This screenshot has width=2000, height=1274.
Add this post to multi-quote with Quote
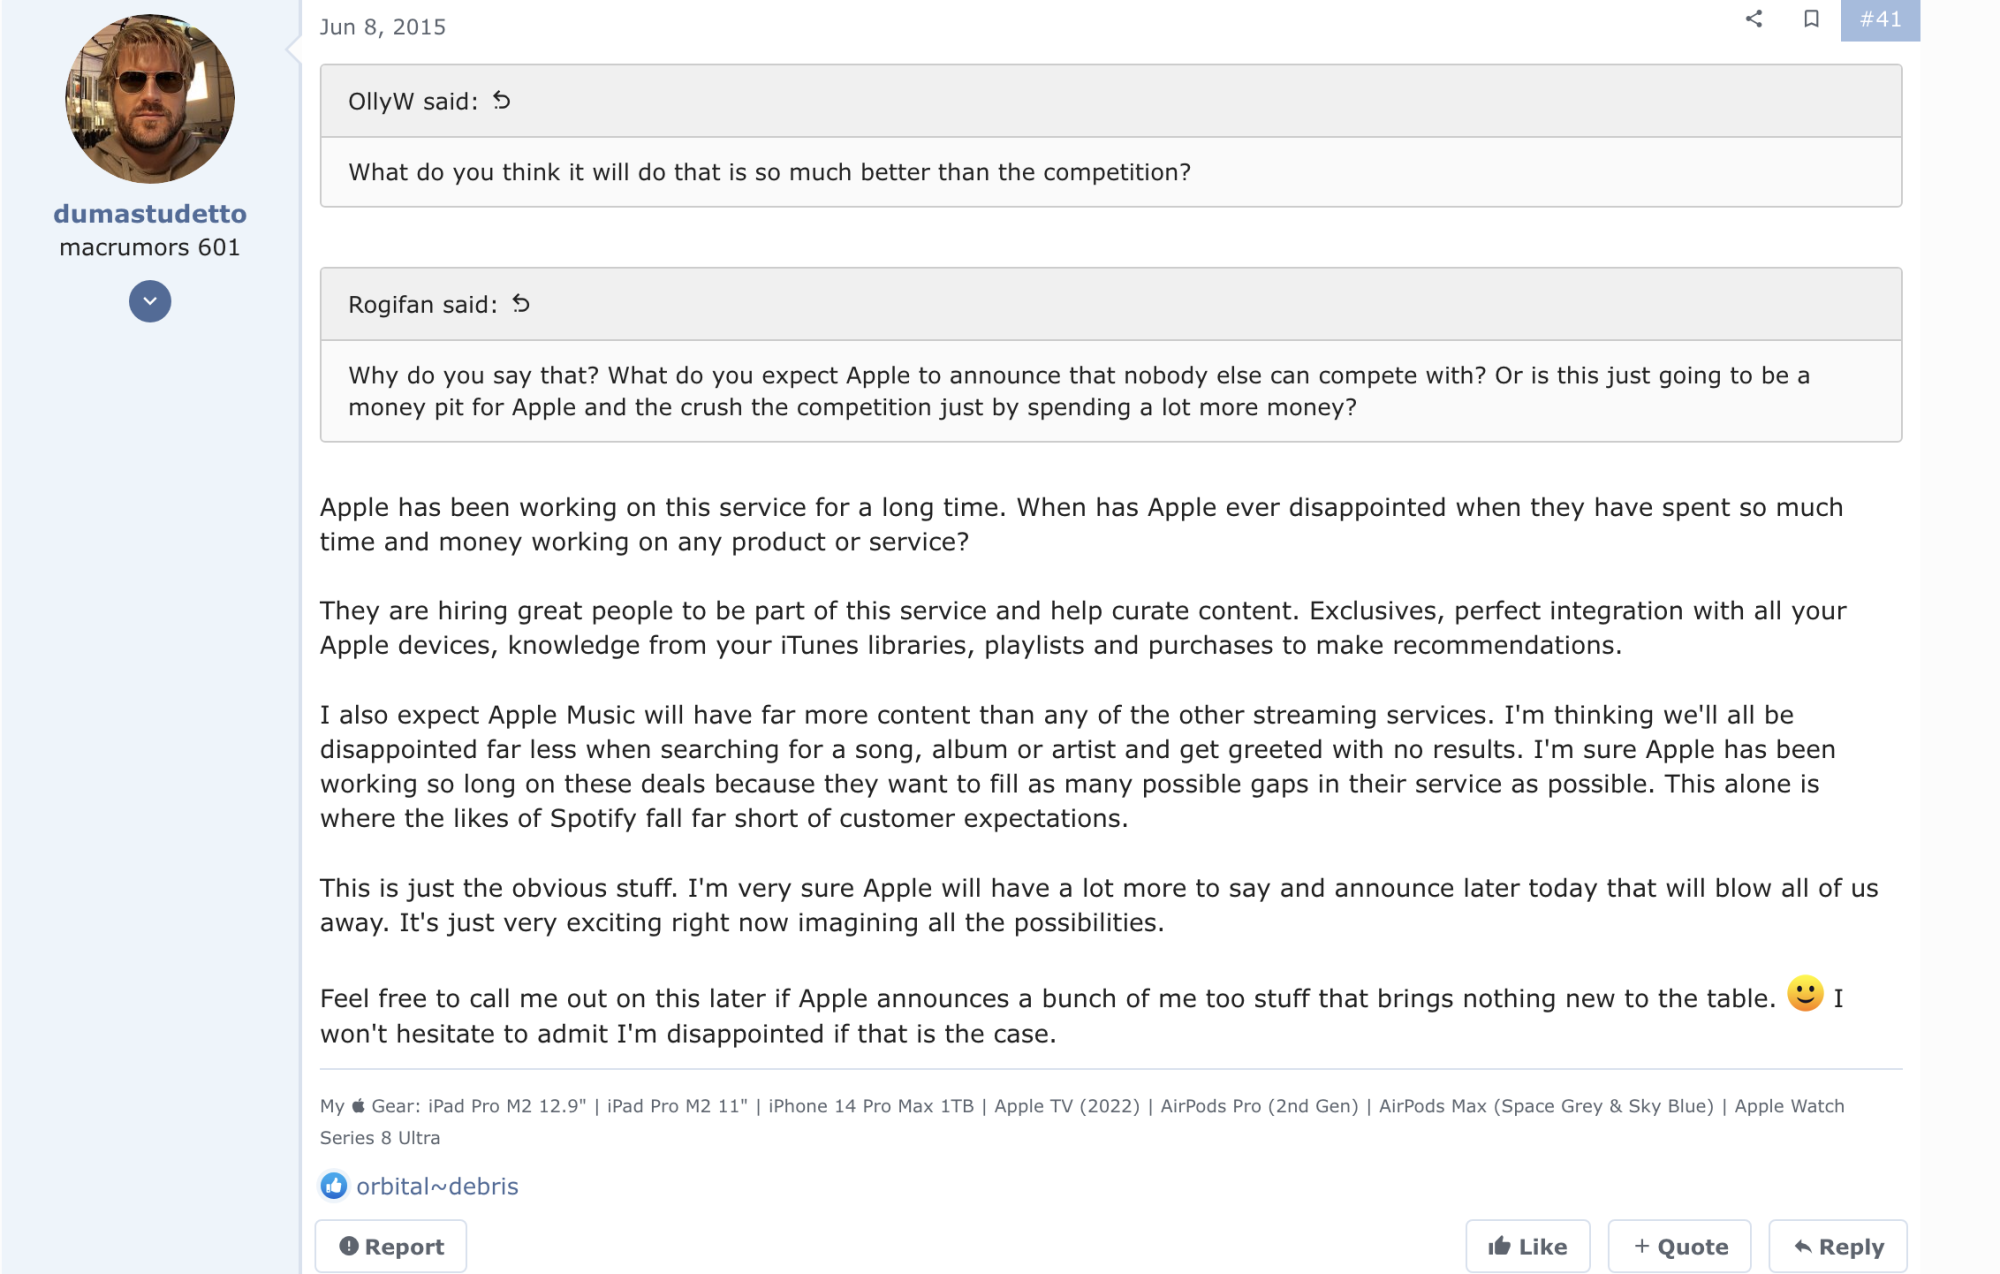[x=1680, y=1246]
